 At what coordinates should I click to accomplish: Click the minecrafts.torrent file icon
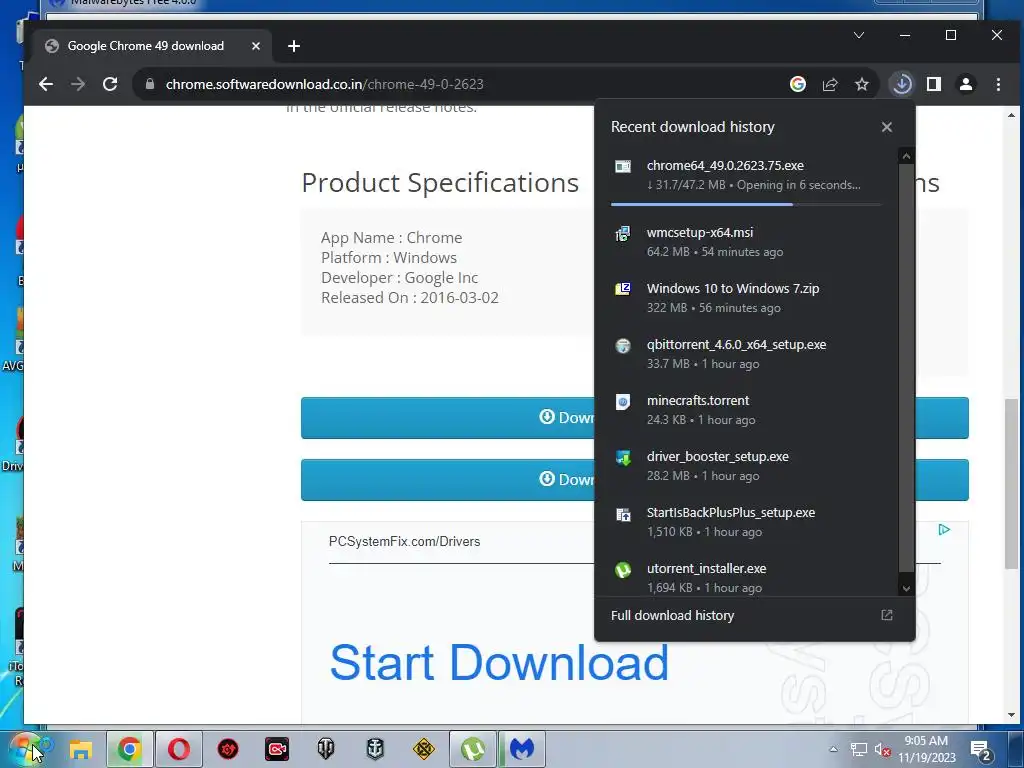click(x=623, y=402)
